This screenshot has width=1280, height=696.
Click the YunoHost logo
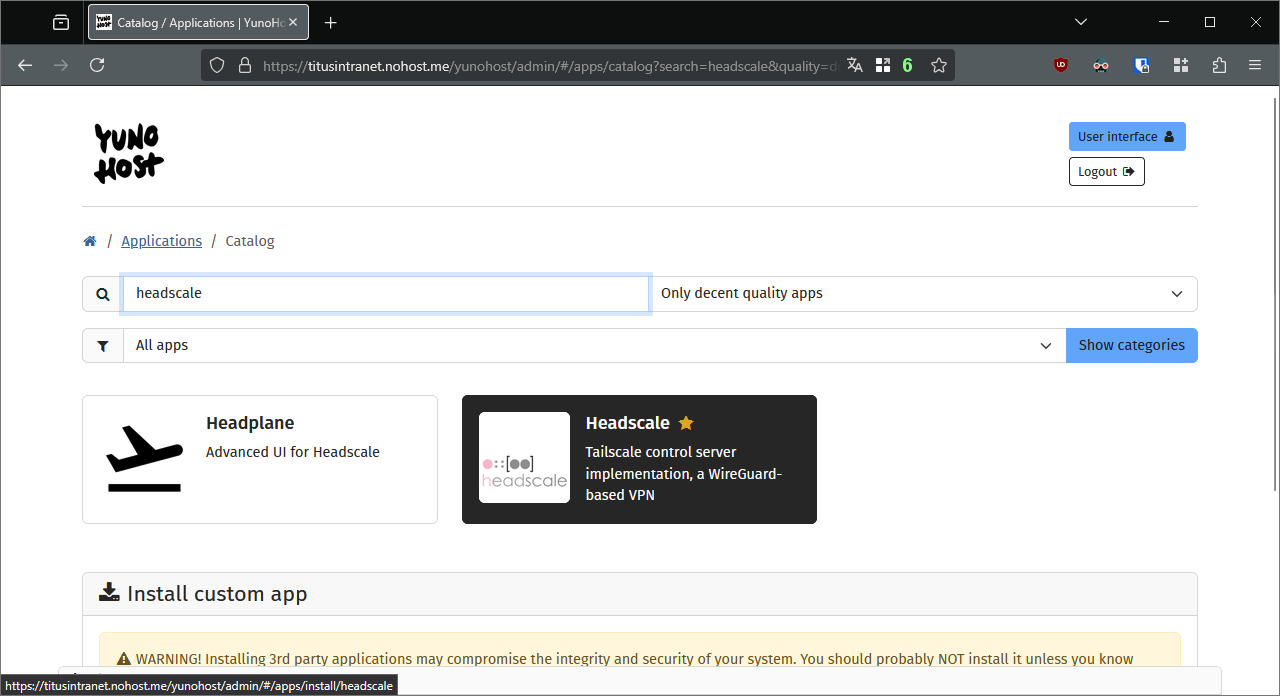pos(129,153)
